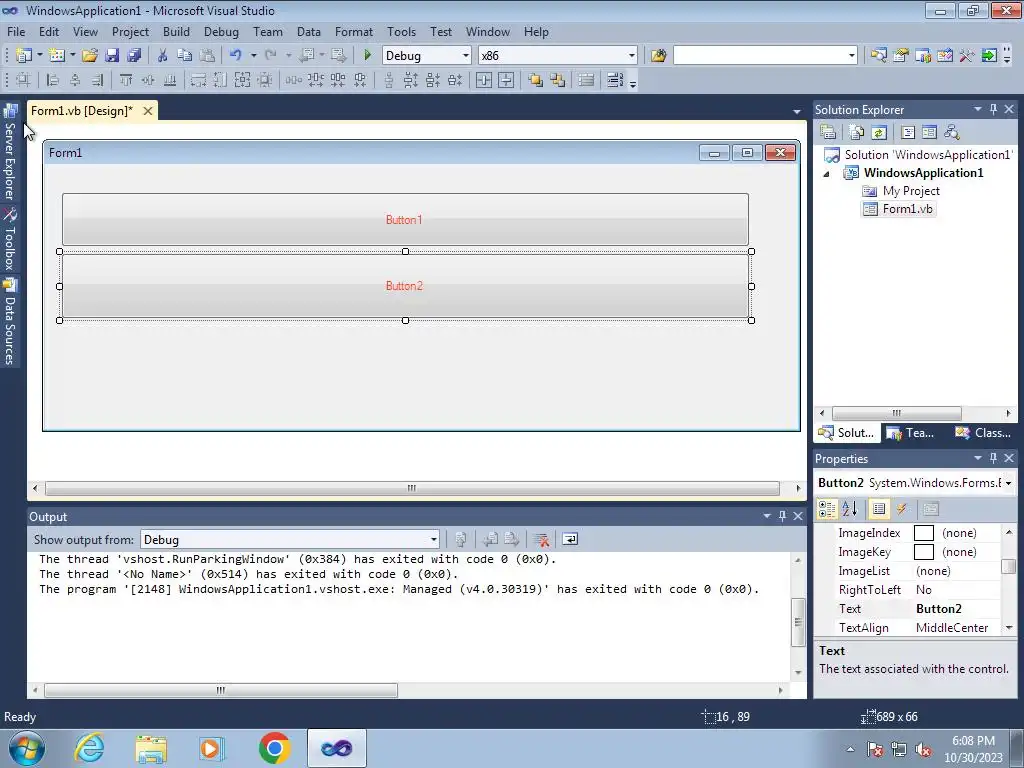Click the Align Lefts layout icon
The height and width of the screenshot is (768, 1024).
pyautogui.click(x=53, y=80)
